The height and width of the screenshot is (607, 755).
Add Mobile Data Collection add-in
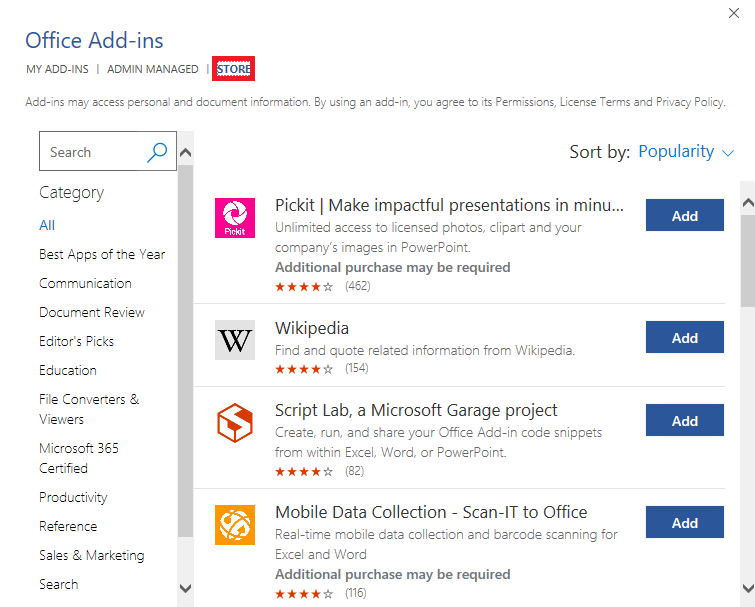685,522
